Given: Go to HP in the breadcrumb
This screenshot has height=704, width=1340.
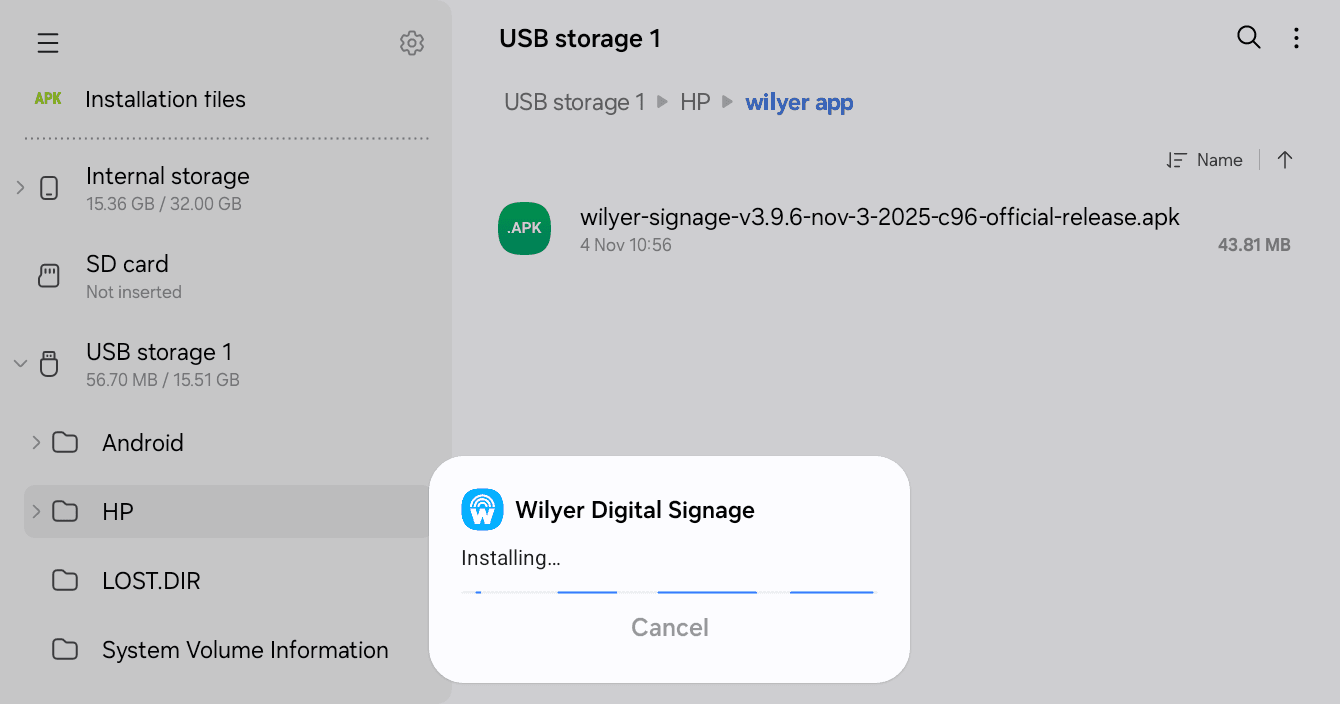Looking at the screenshot, I should click(x=695, y=102).
